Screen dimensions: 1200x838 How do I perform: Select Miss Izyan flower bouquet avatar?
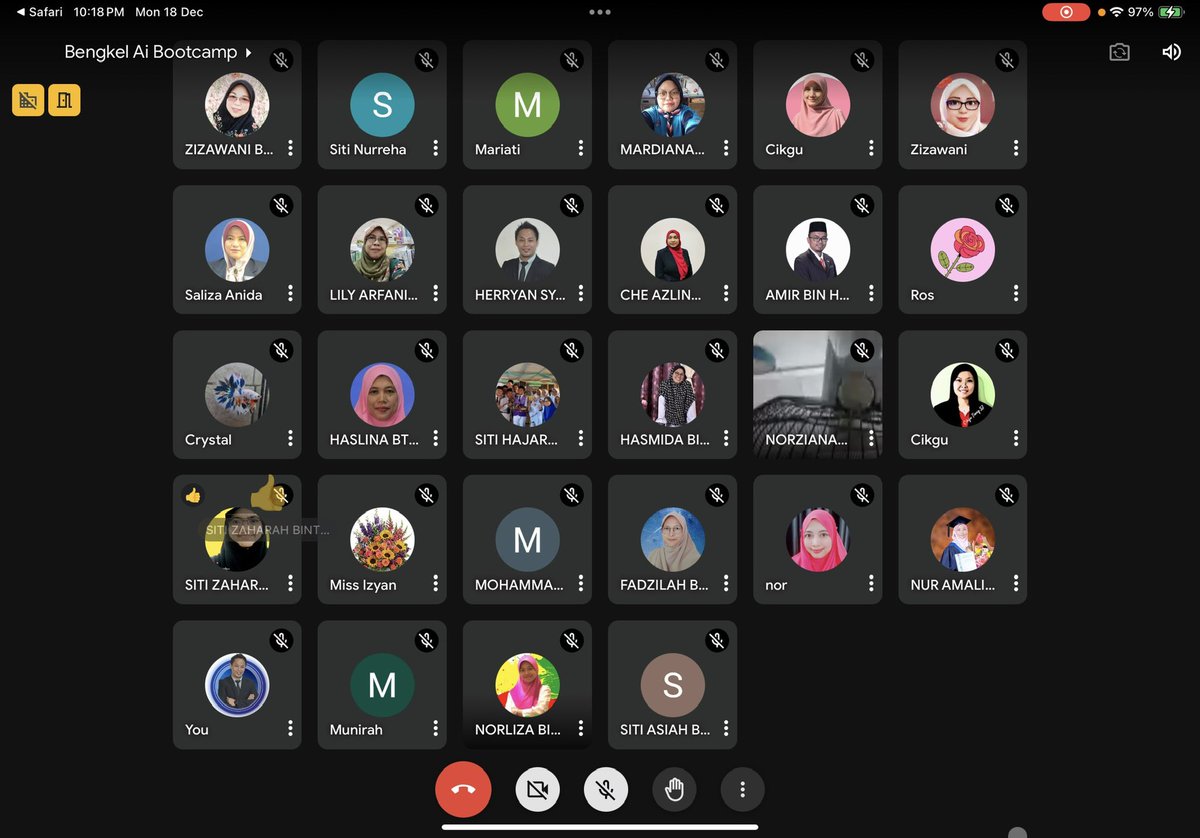pos(382,539)
